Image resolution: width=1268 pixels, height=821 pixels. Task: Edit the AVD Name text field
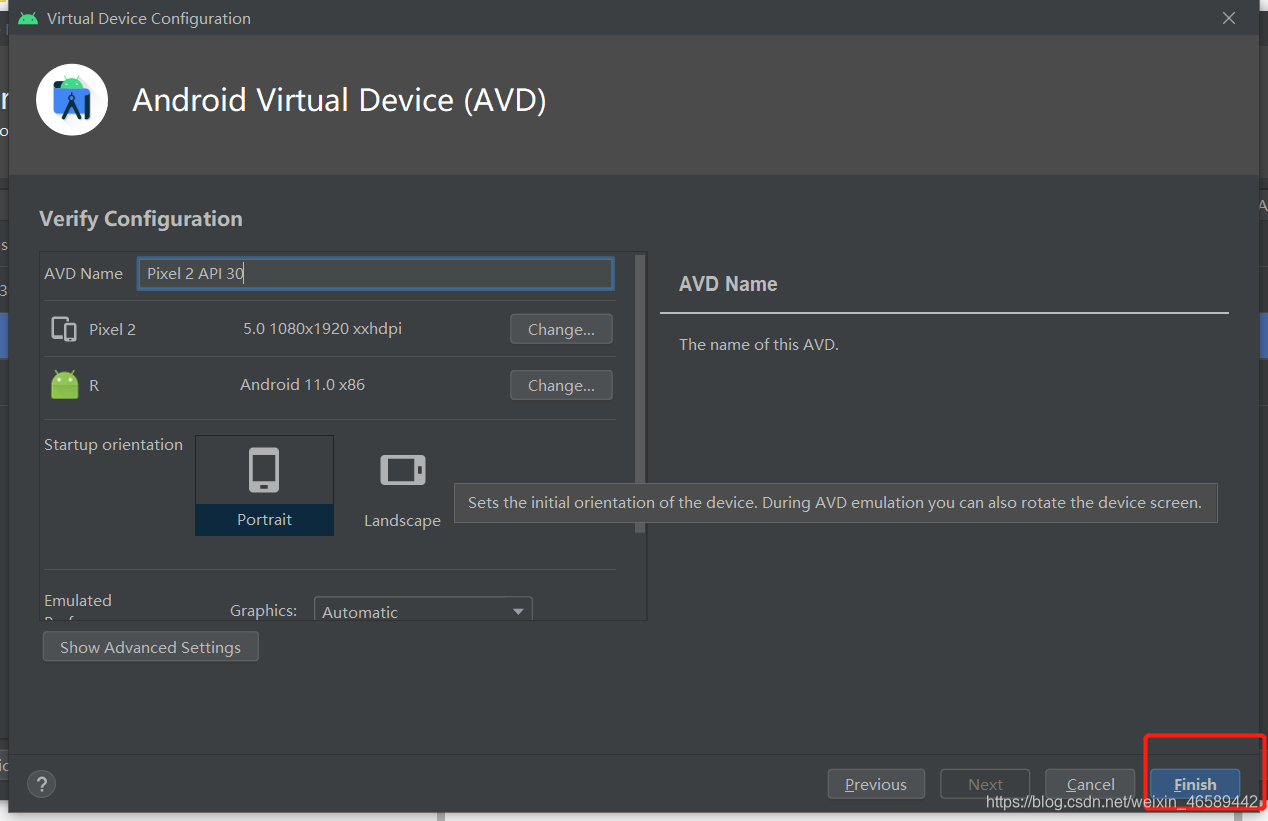coord(375,273)
